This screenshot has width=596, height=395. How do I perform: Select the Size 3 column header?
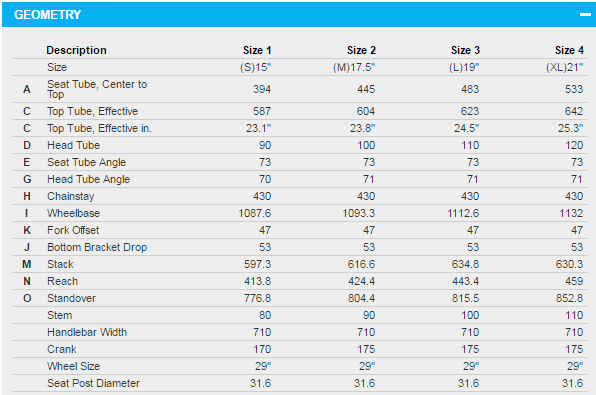465,50
